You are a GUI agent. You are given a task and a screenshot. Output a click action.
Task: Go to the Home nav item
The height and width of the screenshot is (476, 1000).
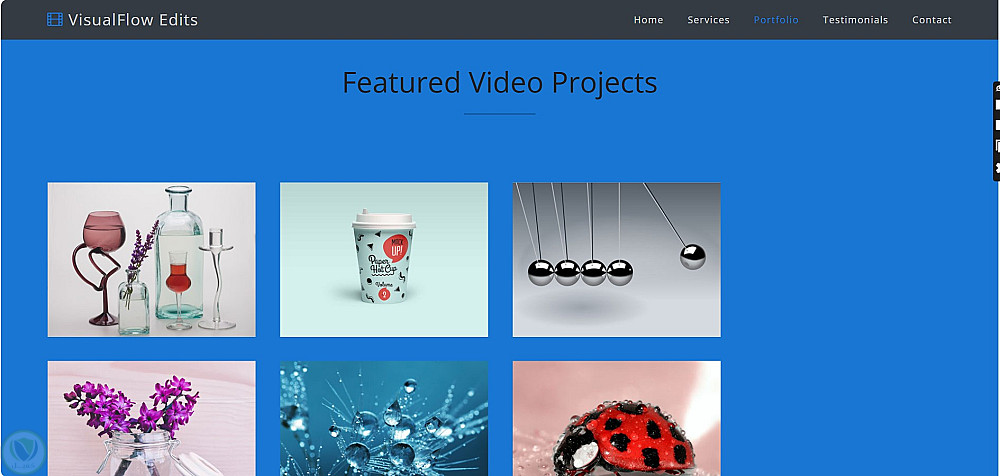click(648, 20)
